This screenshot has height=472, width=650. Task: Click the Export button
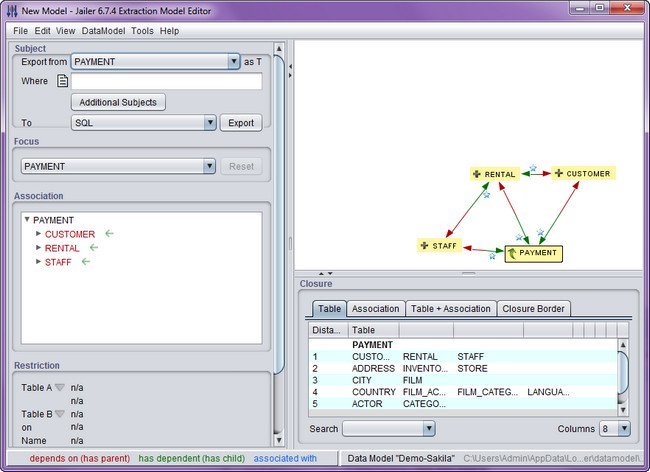point(241,123)
